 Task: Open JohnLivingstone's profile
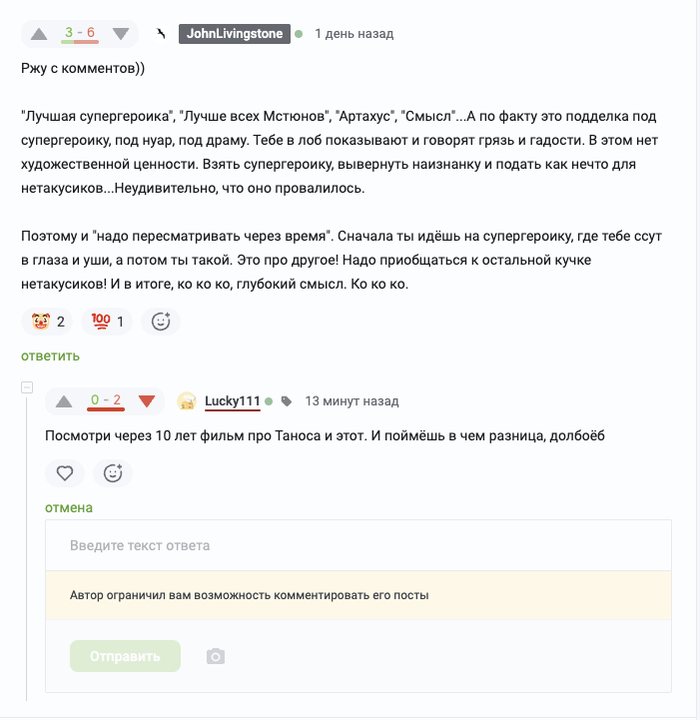pyautogui.click(x=235, y=34)
